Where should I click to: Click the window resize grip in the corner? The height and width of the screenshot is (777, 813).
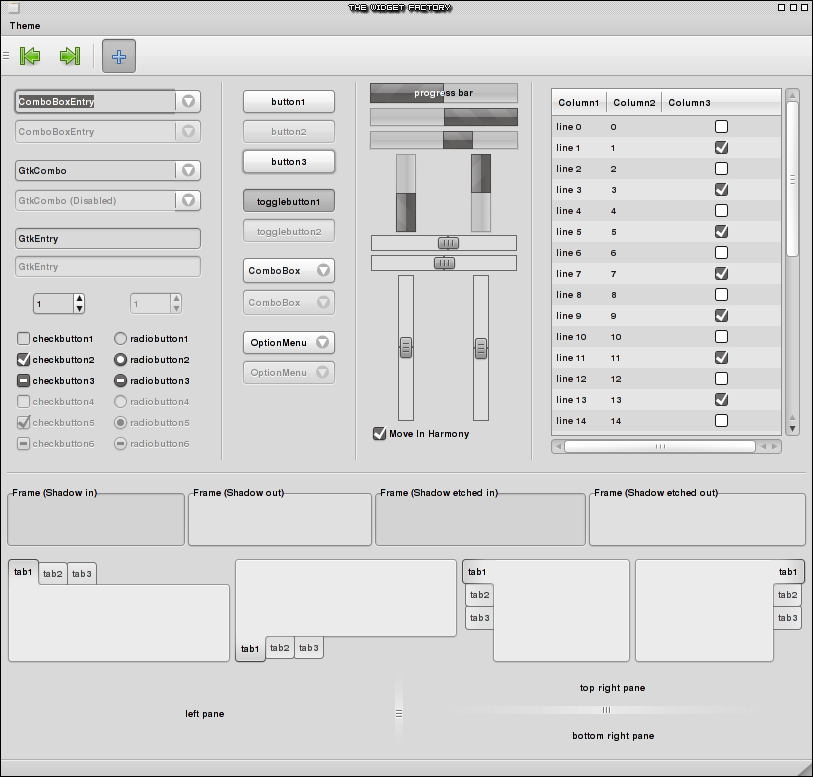[805, 769]
